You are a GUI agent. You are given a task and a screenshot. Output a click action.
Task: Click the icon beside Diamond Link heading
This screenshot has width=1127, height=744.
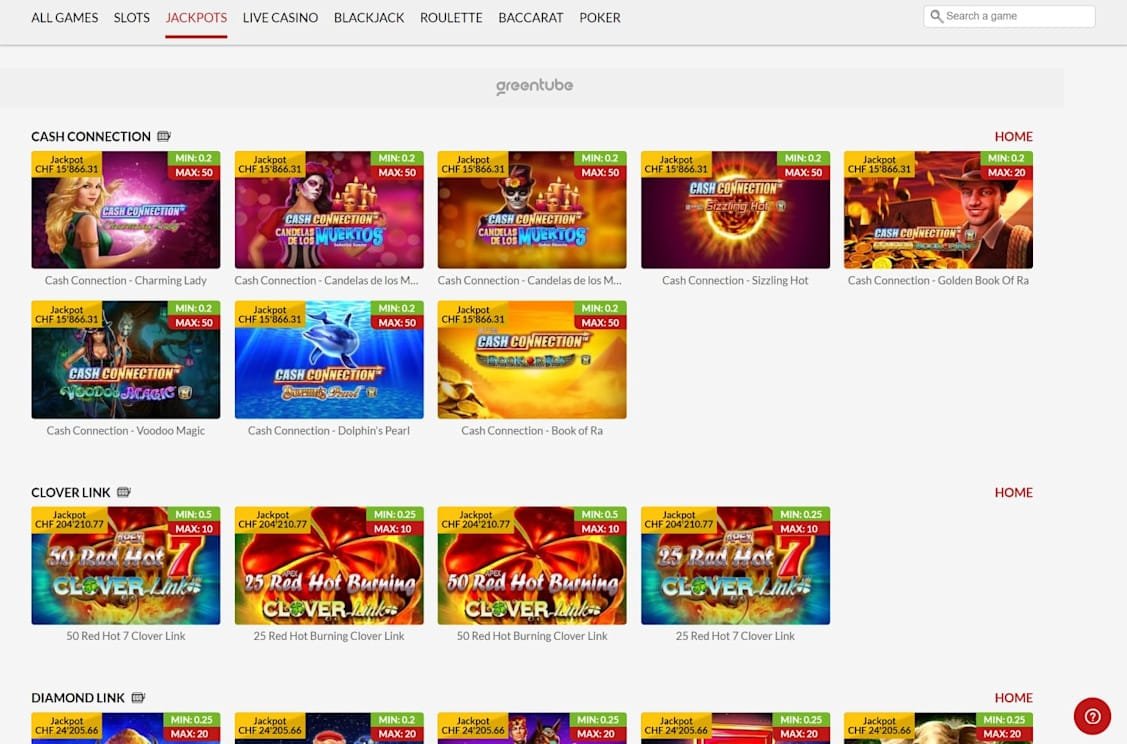click(138, 697)
